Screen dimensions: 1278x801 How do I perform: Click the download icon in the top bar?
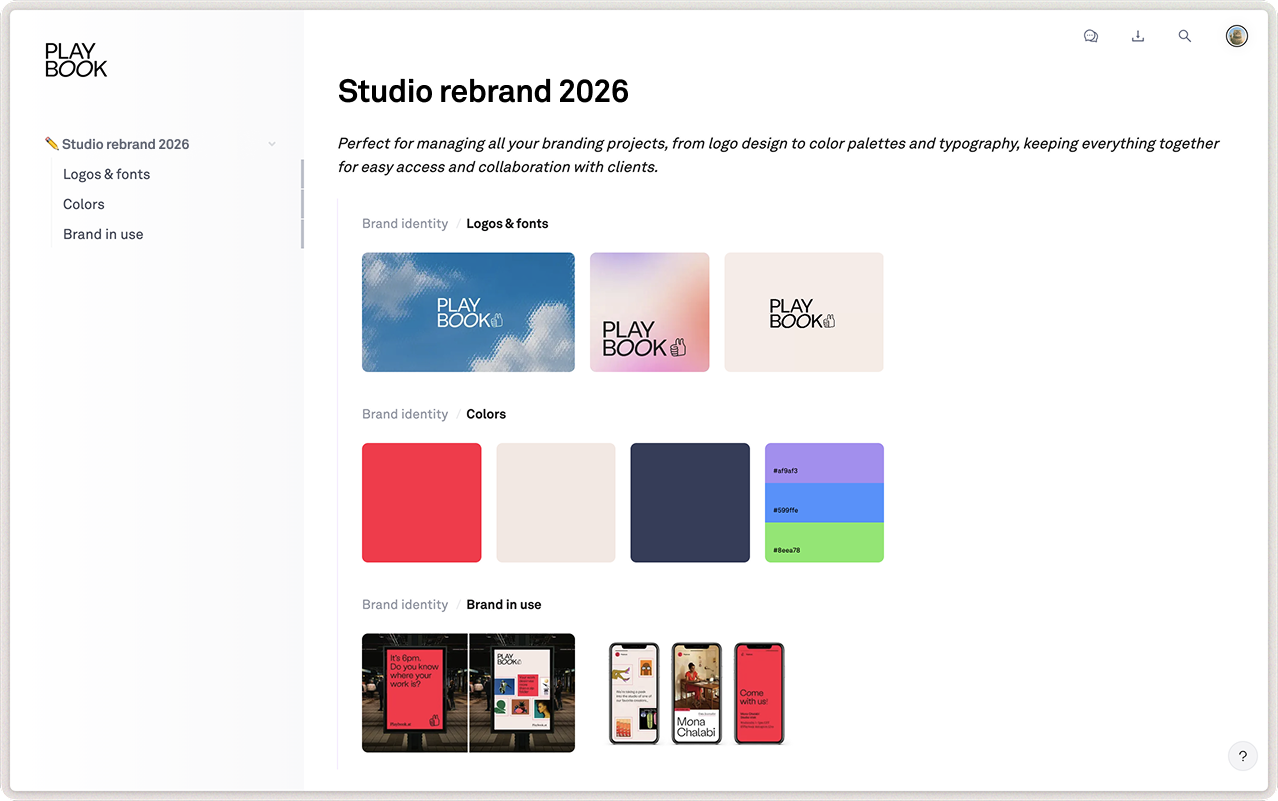(x=1137, y=35)
